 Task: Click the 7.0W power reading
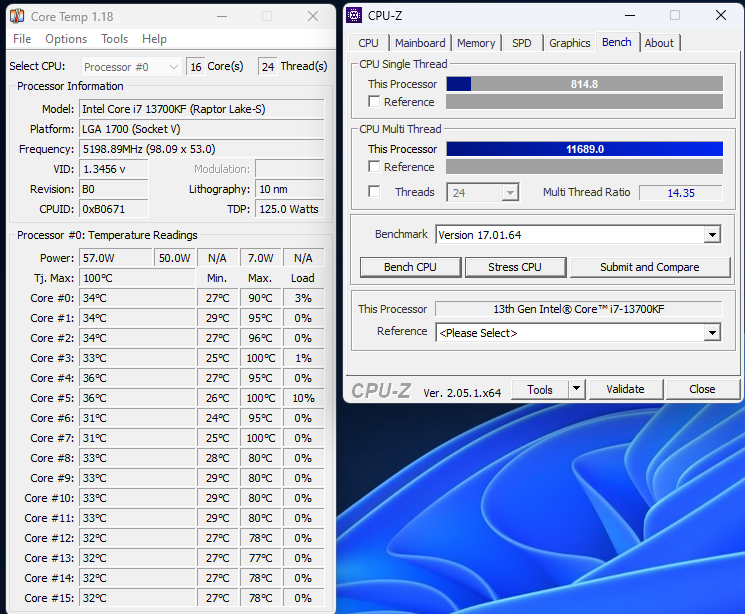261,258
